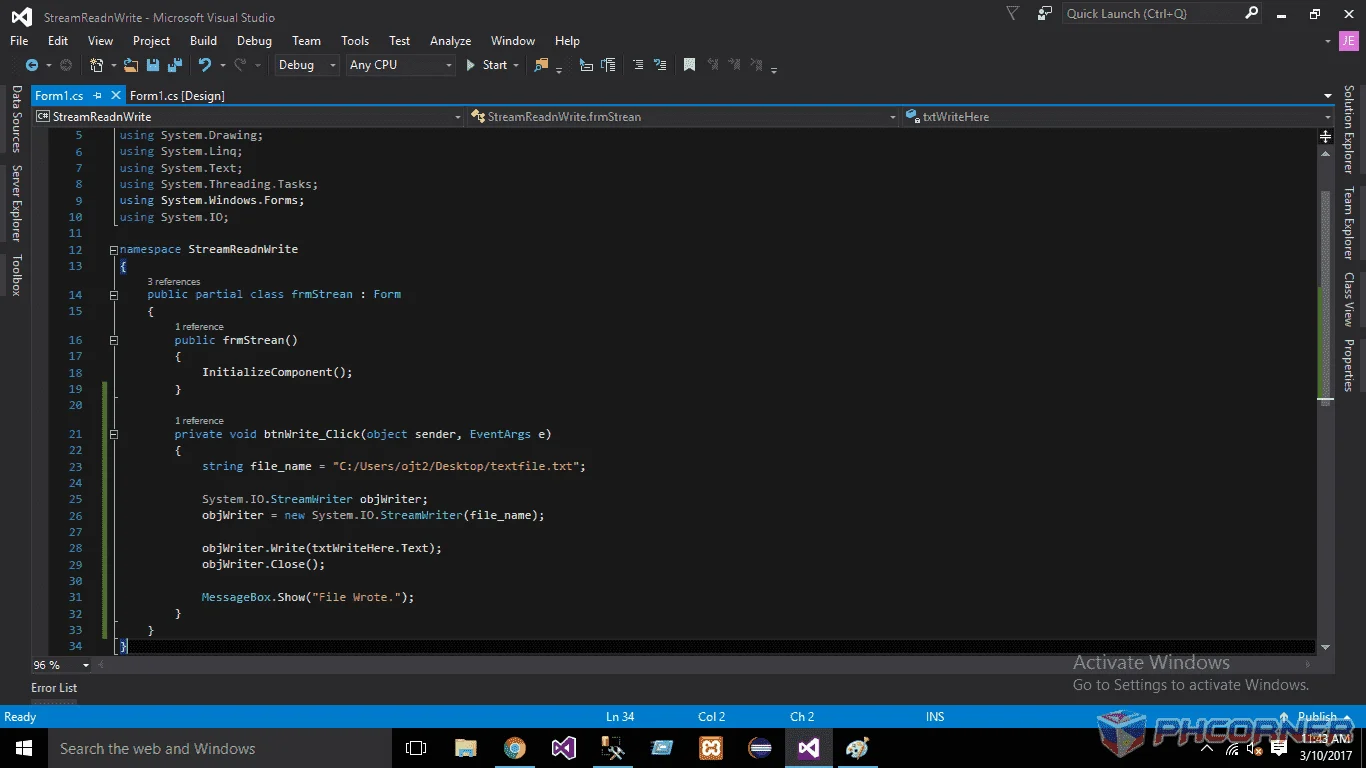
Task: Open the Data Sources side tab
Action: coord(16,119)
